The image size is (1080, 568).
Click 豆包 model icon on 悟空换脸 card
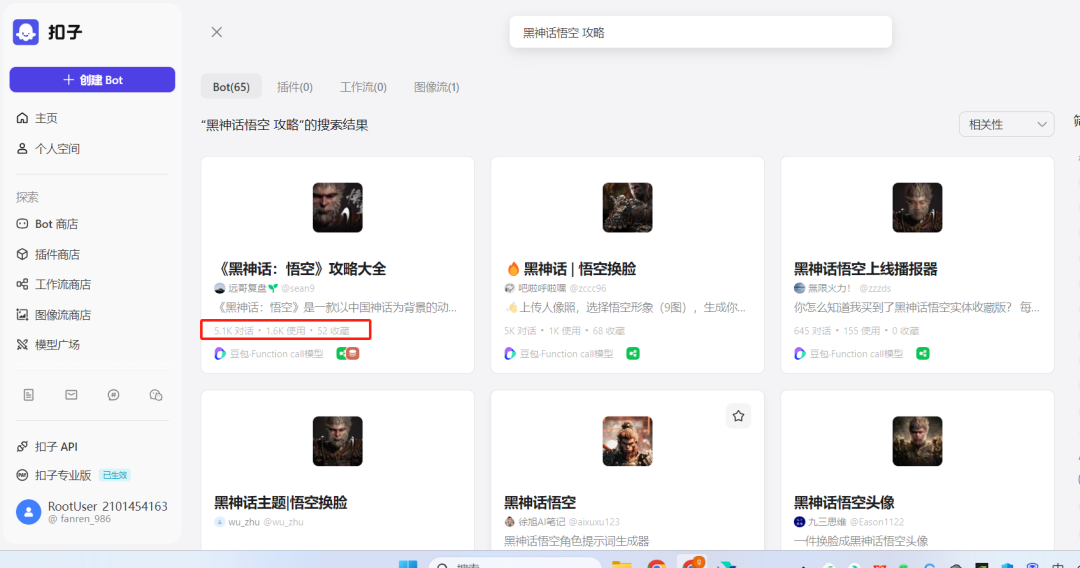510,354
